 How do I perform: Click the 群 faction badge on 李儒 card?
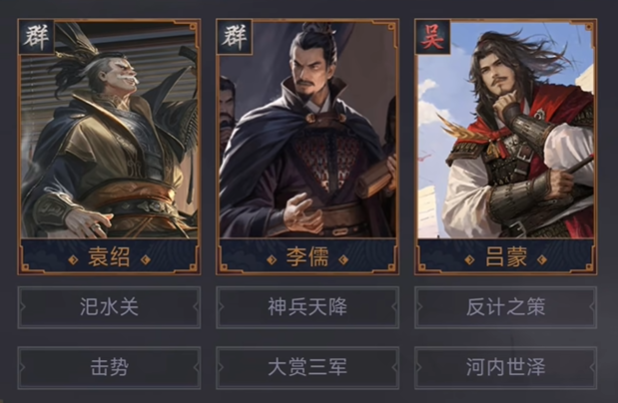pyautogui.click(x=235, y=37)
